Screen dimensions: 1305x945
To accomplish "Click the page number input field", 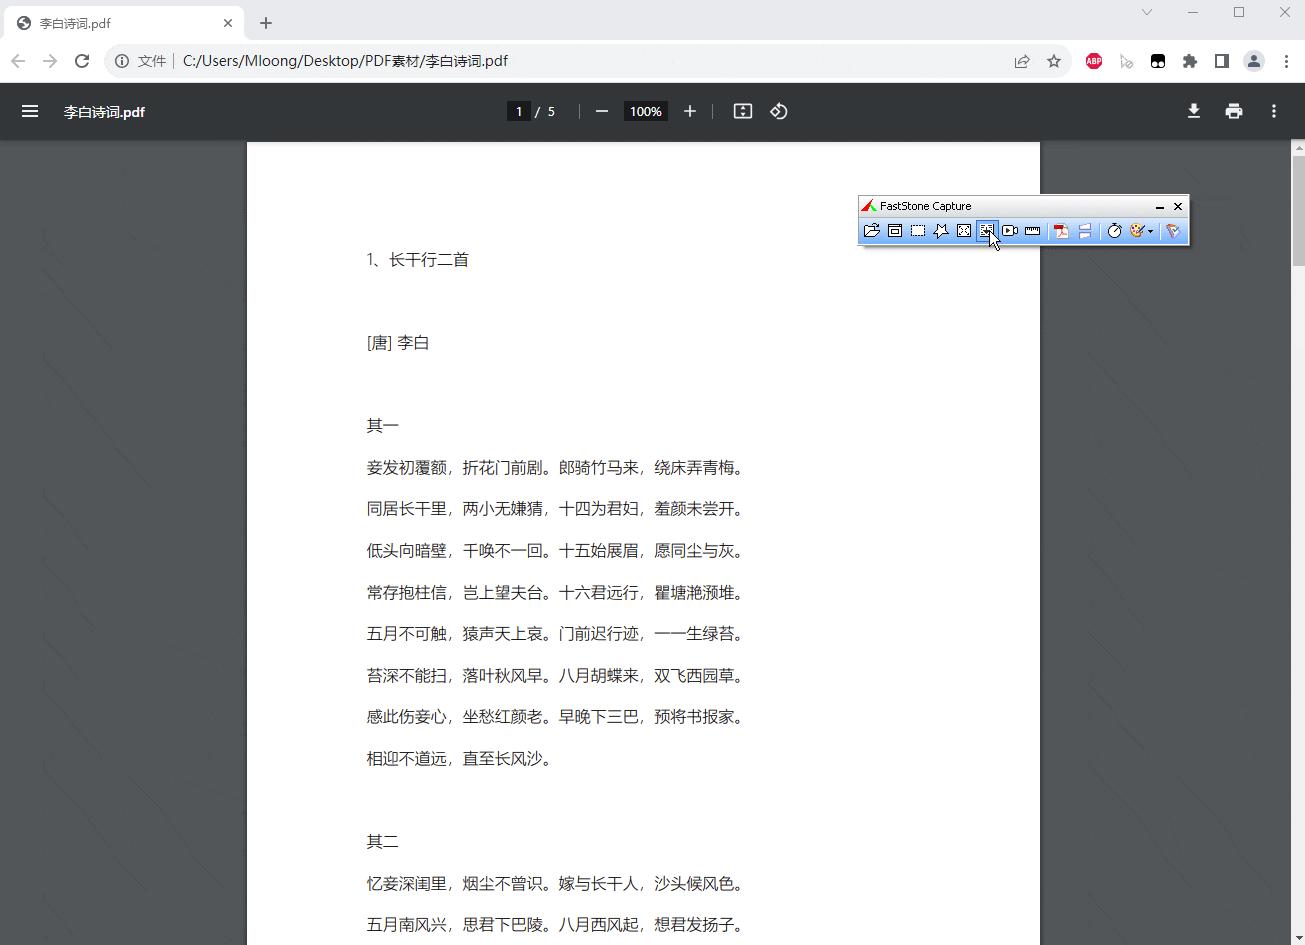I will [x=518, y=111].
